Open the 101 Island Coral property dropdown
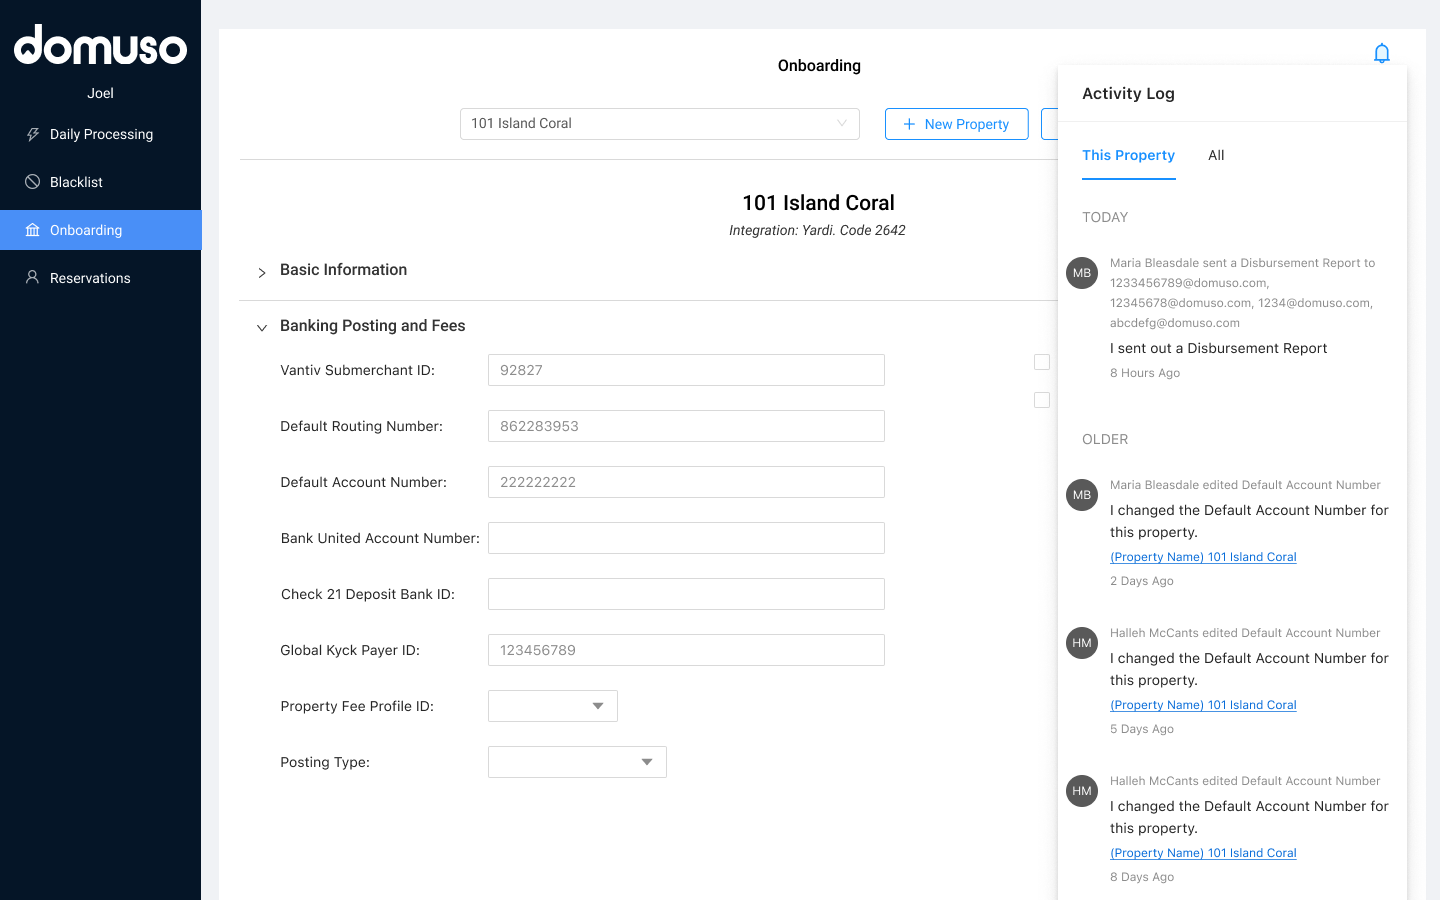This screenshot has height=900, width=1440. click(x=660, y=124)
